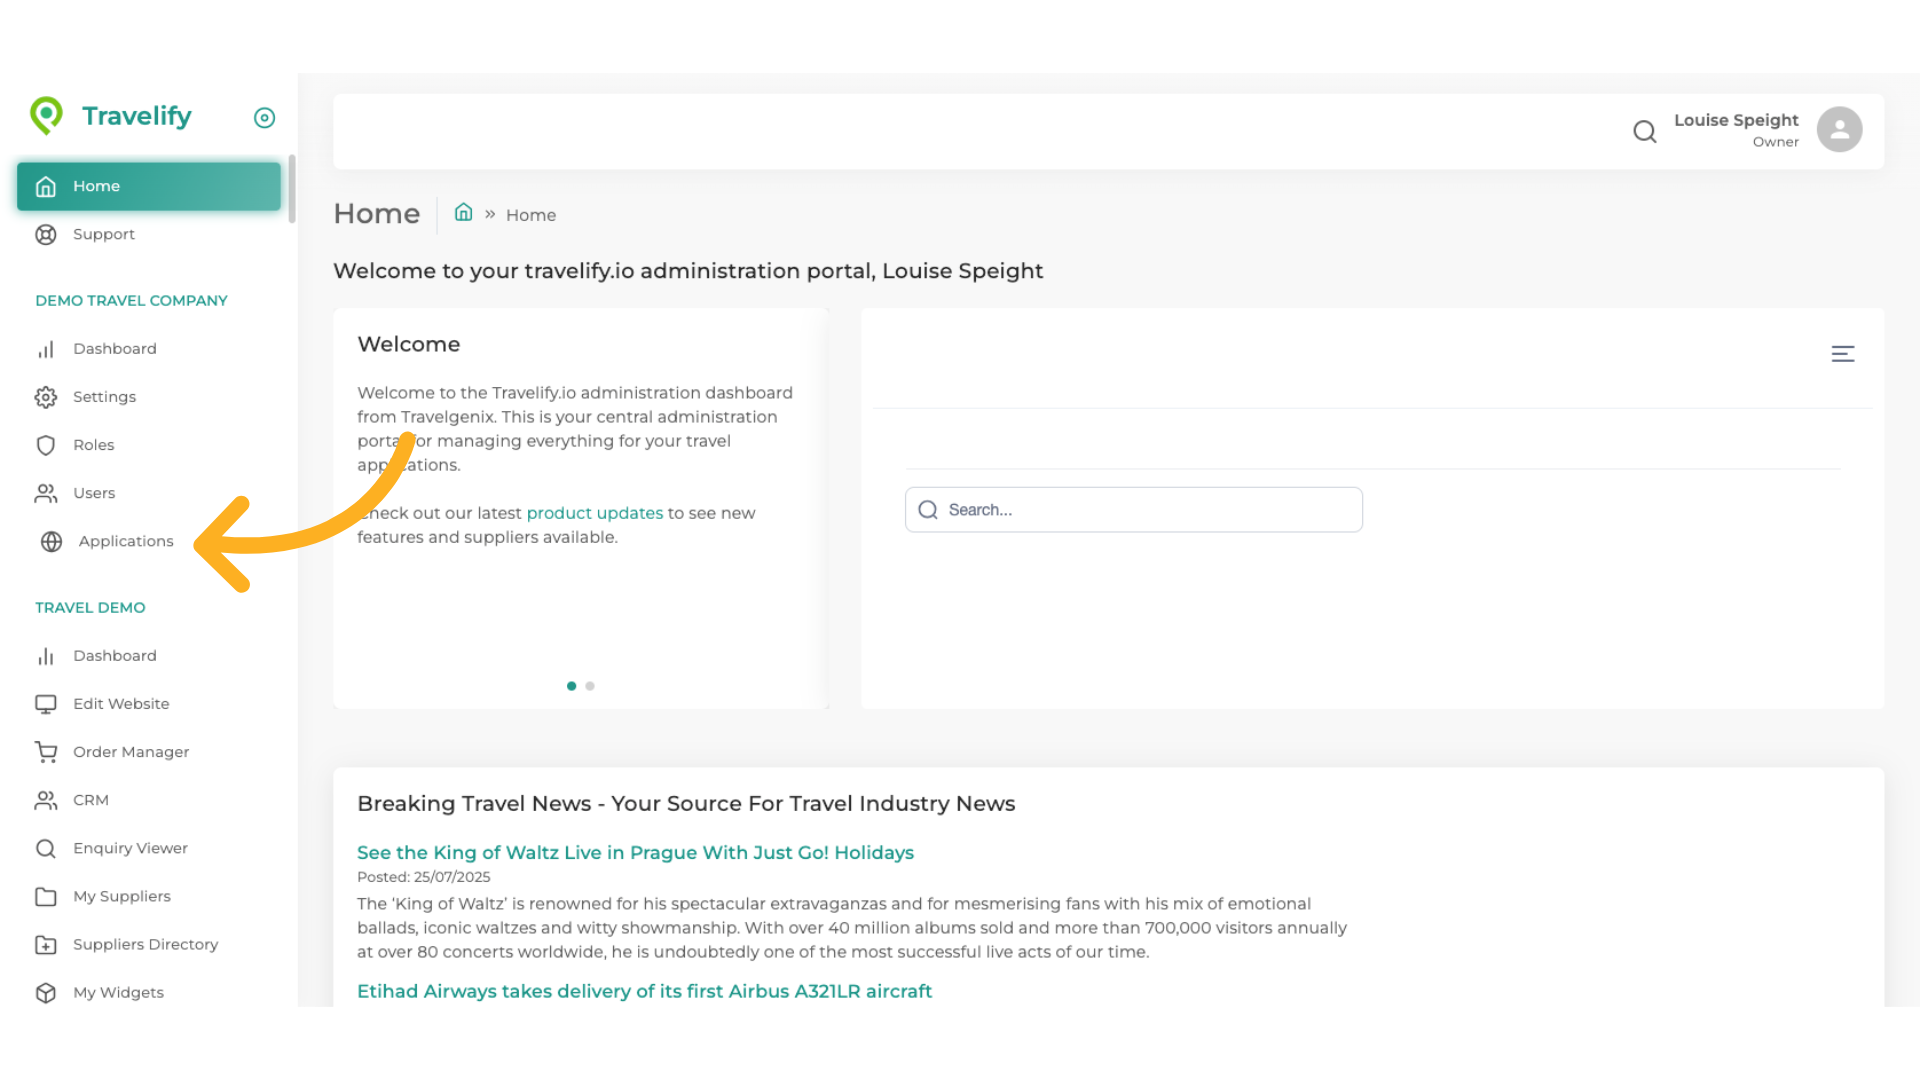Expand the Louise Speight account menu
Screen dimensions: 1920x1080
click(x=1735, y=129)
